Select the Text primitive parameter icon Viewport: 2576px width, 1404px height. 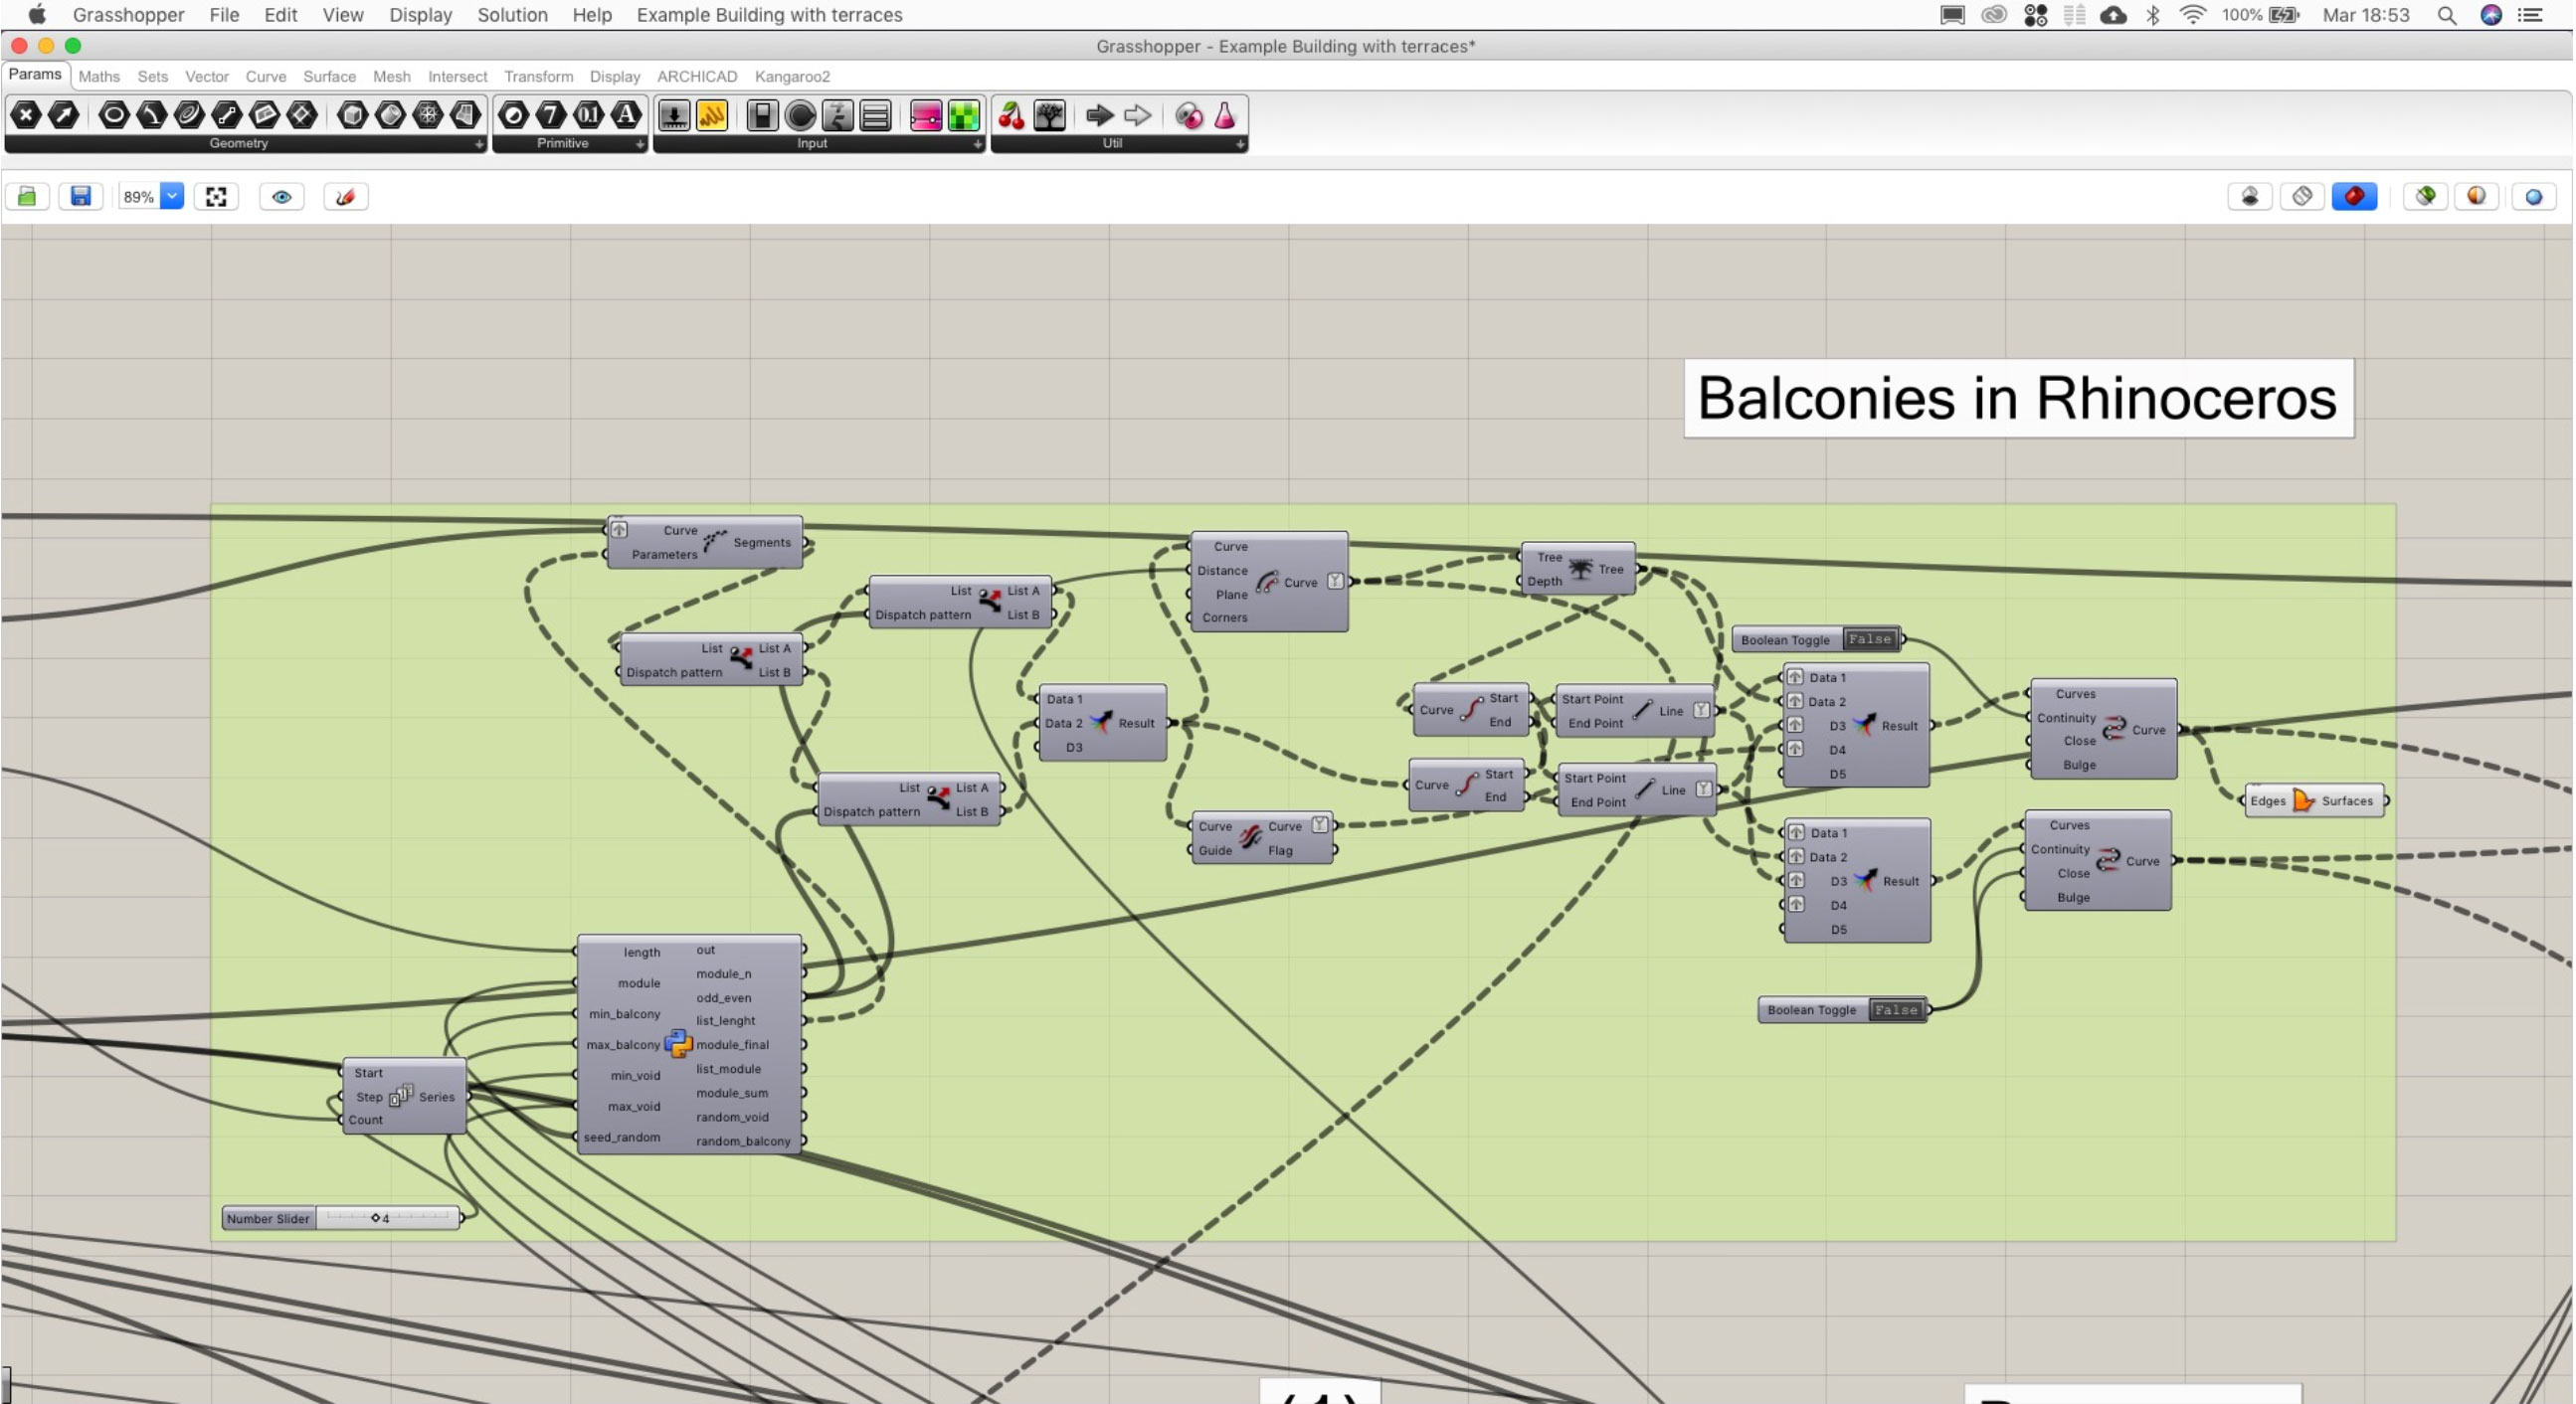pos(626,116)
